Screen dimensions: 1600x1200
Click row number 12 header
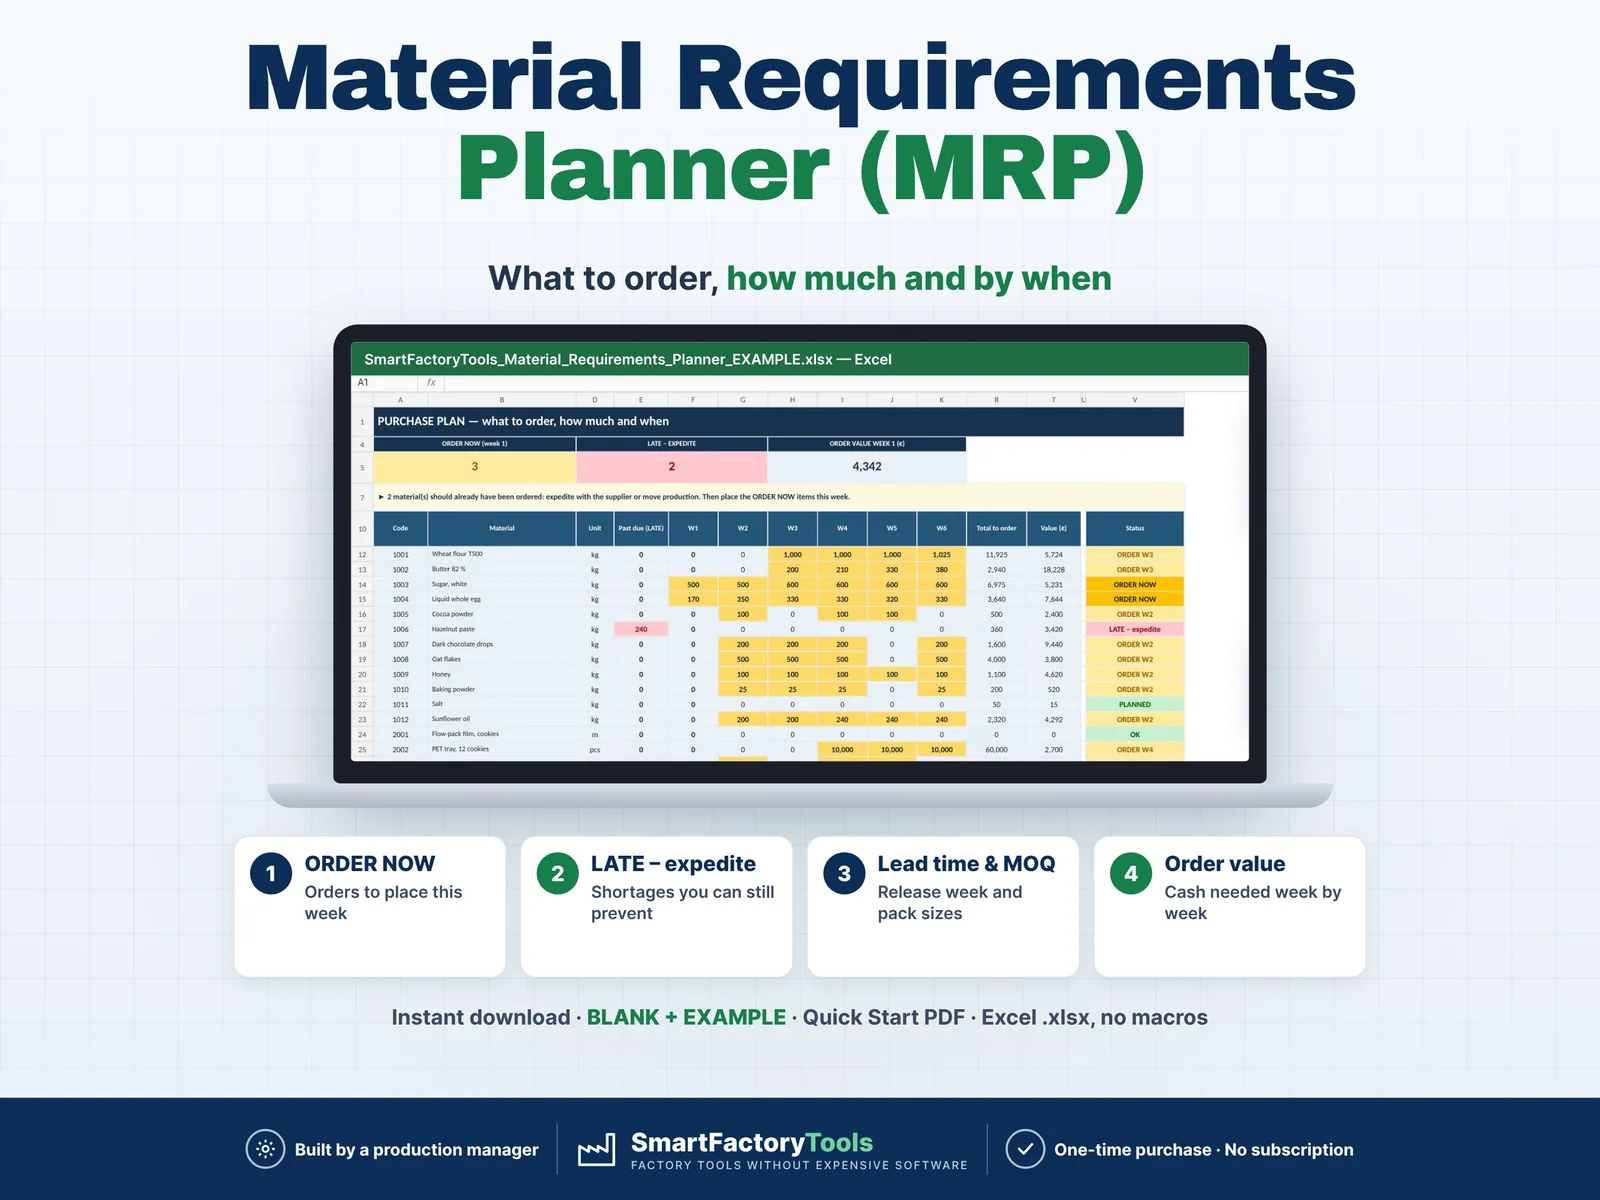pyautogui.click(x=362, y=554)
